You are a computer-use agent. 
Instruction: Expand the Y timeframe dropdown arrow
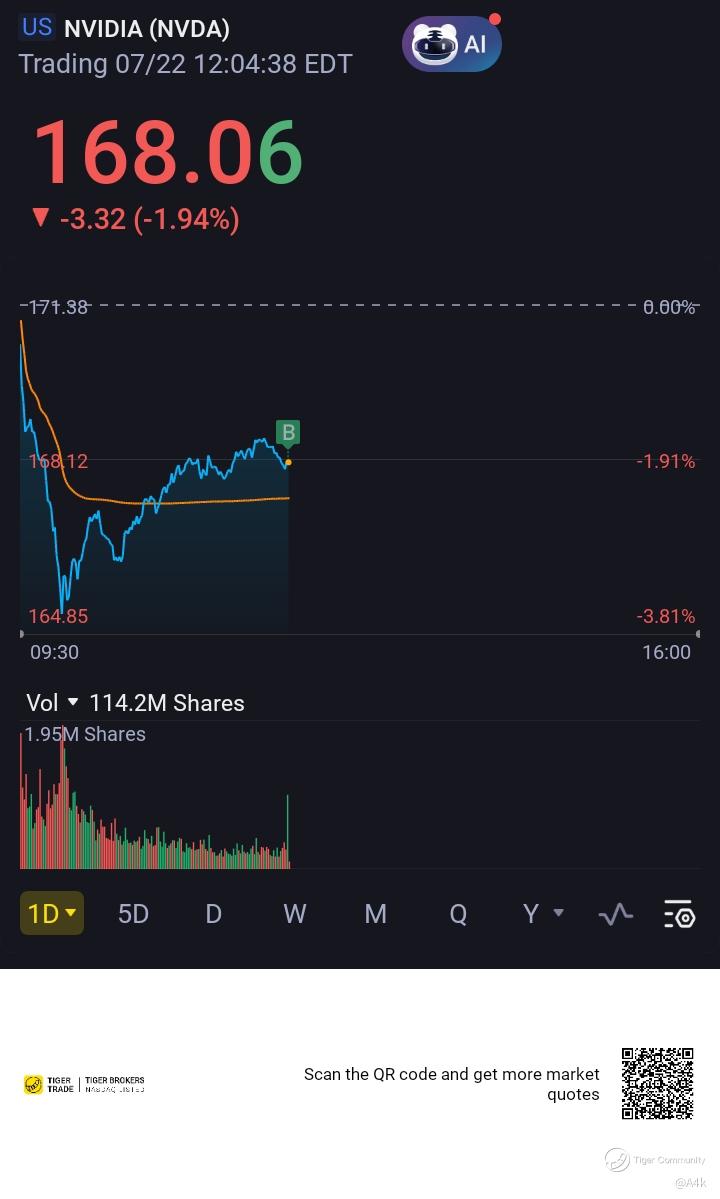click(558, 912)
